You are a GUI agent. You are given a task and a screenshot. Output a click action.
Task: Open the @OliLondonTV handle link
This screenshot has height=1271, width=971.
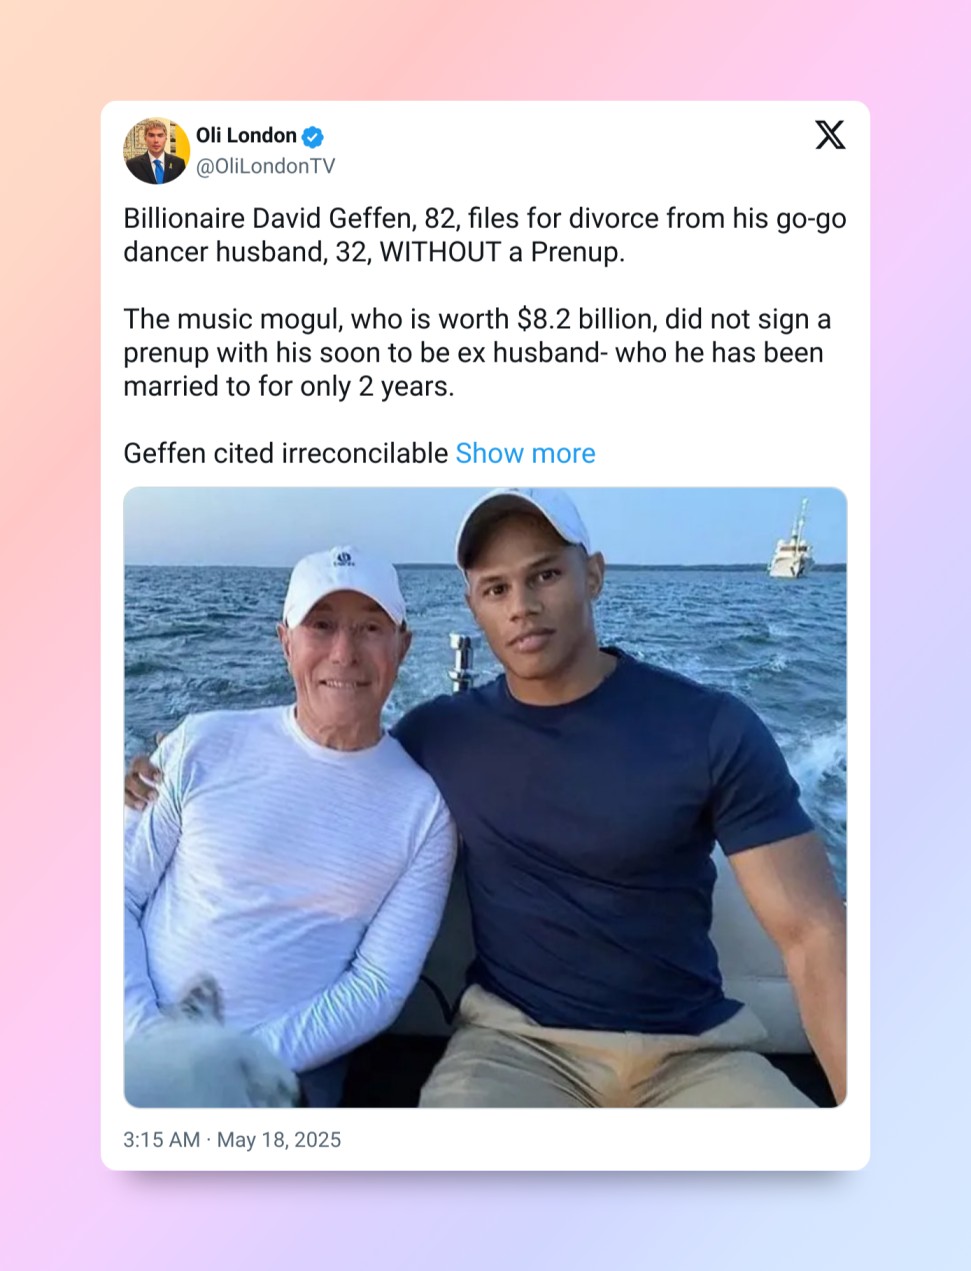(265, 167)
